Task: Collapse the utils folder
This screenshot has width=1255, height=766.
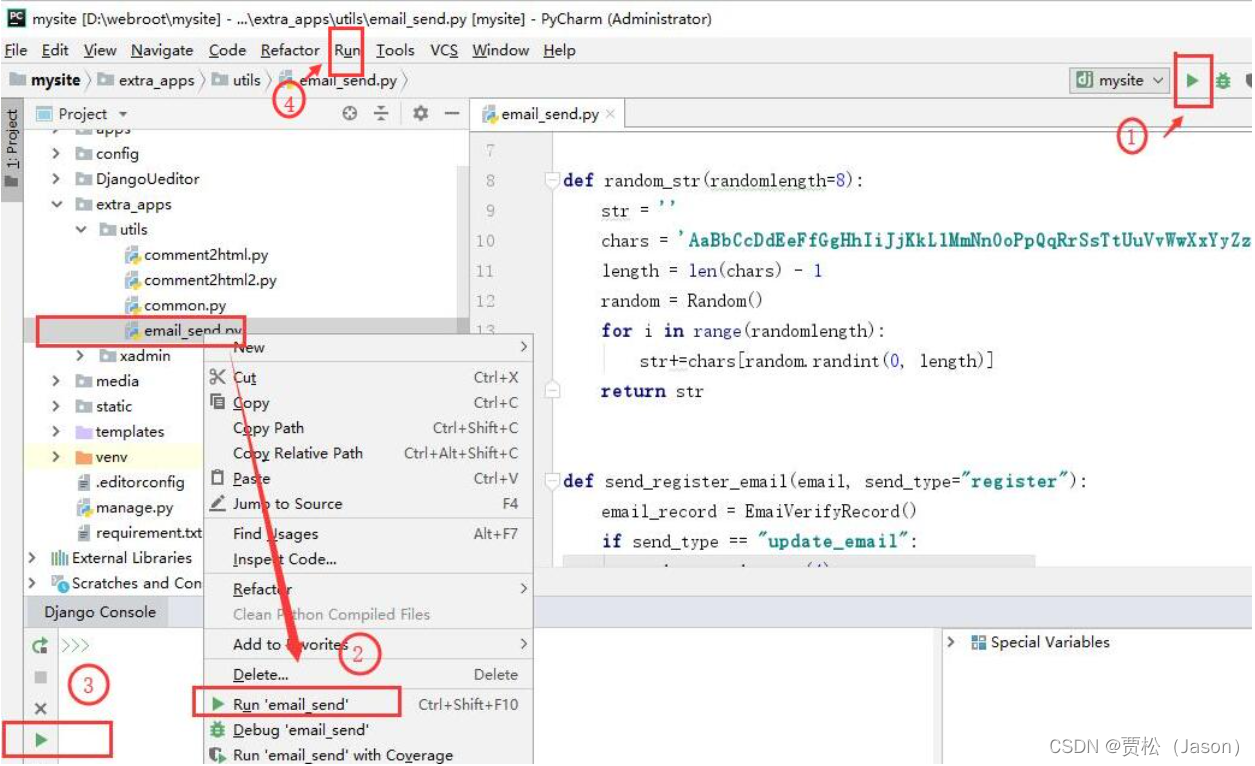Action: pyautogui.click(x=81, y=229)
